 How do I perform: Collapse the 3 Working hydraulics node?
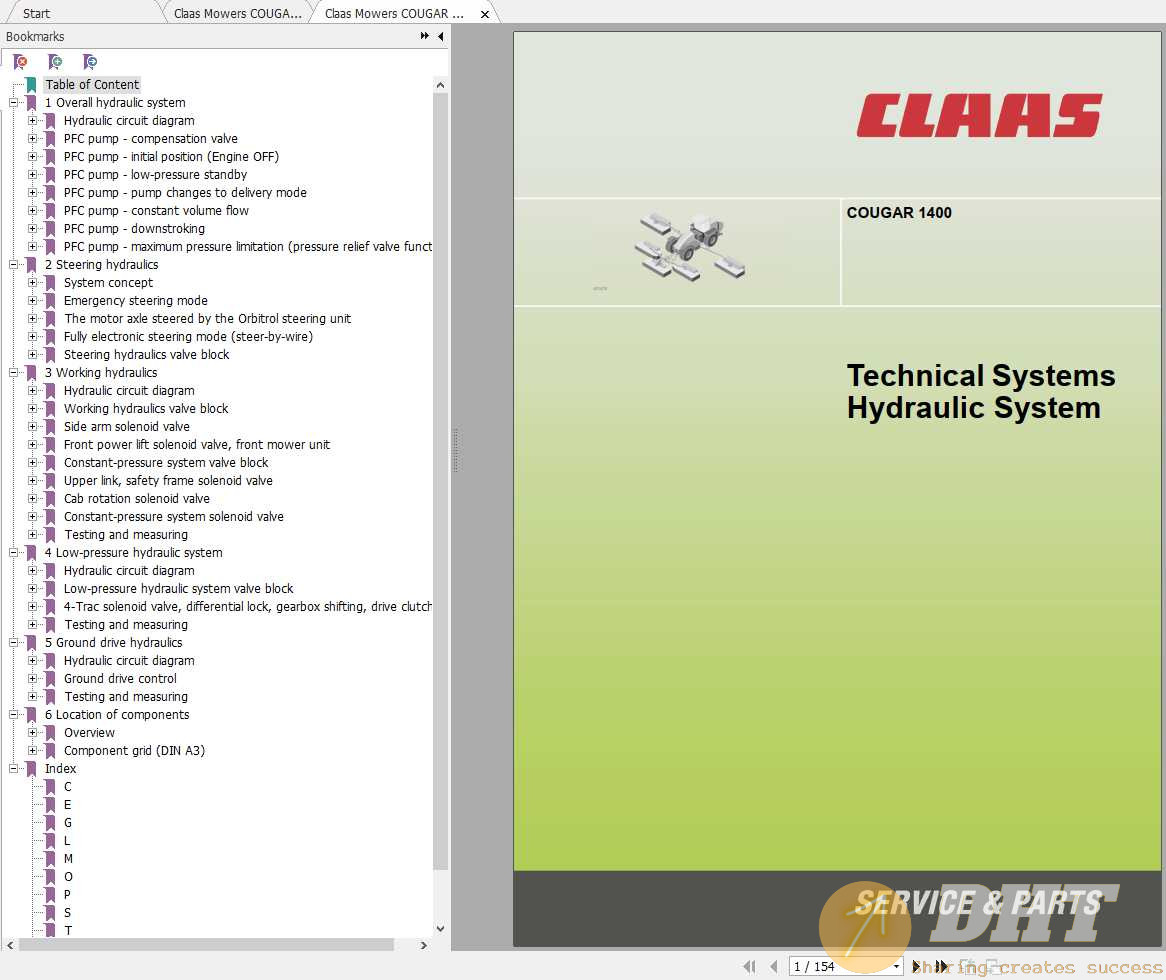[x=13, y=373]
